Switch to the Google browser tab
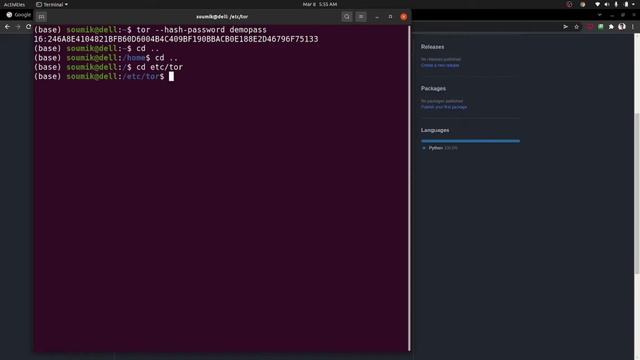The image size is (640, 360). [x=18, y=15]
